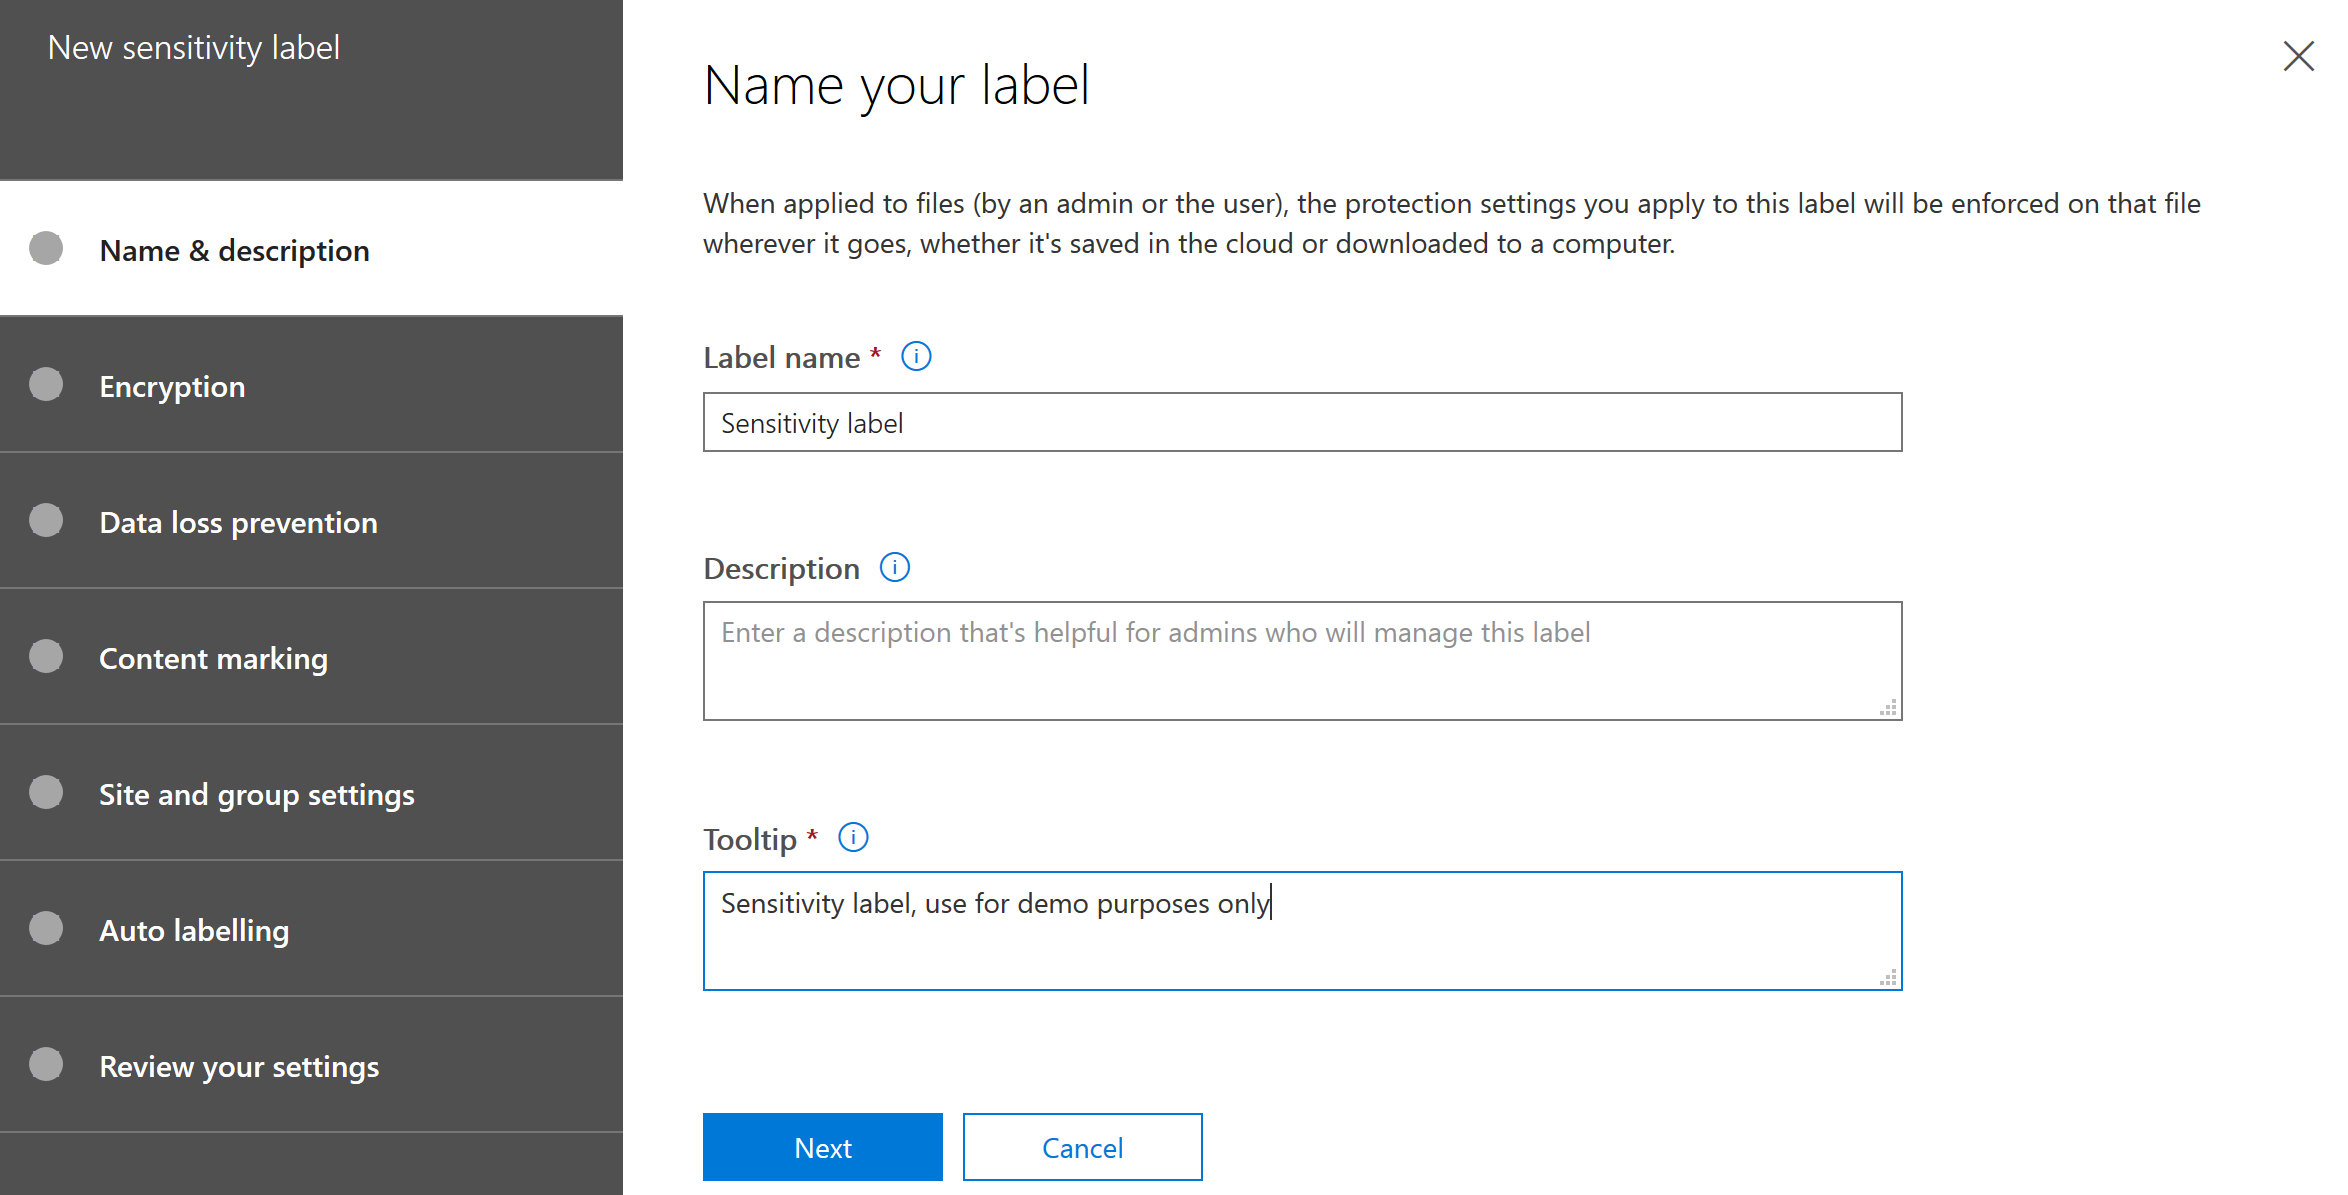Click the Auto labelling step icon

point(47,930)
